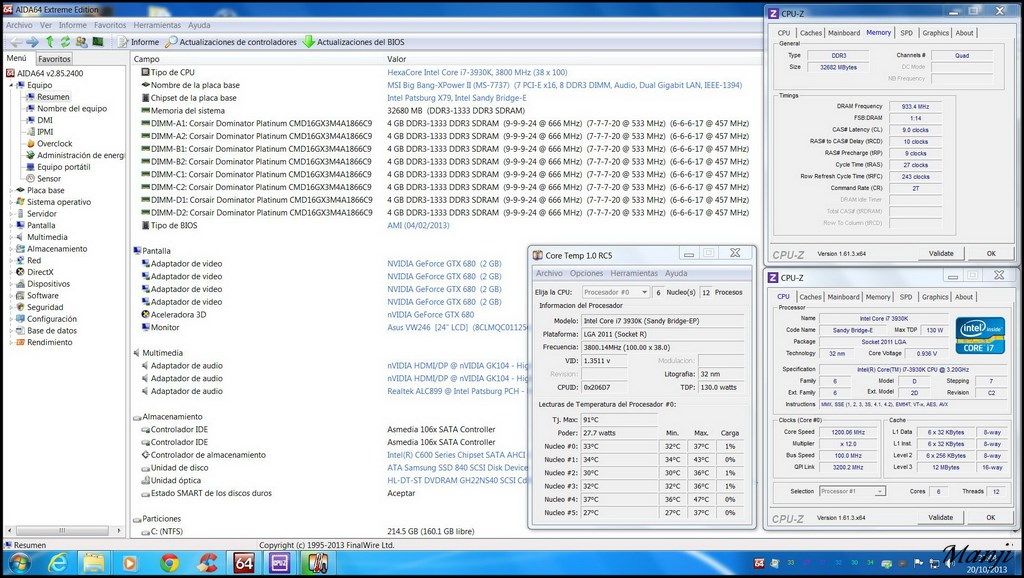Open the MSI Big Bang-XPower II motherboard link

click(x=564, y=85)
